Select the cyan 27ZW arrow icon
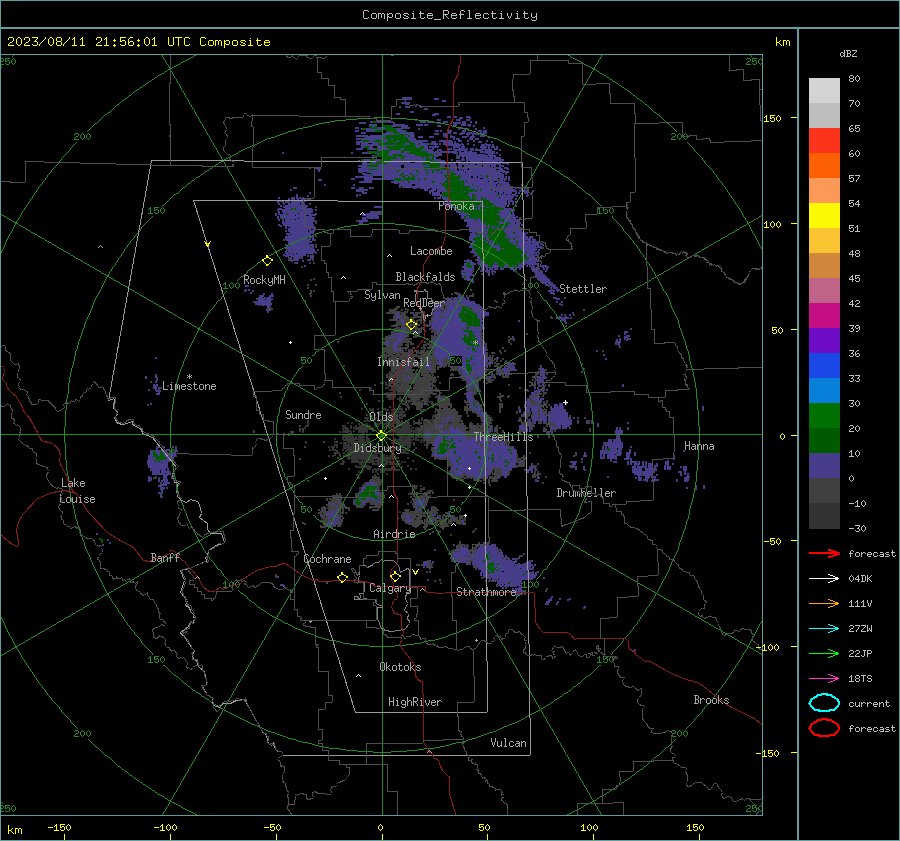 click(824, 628)
